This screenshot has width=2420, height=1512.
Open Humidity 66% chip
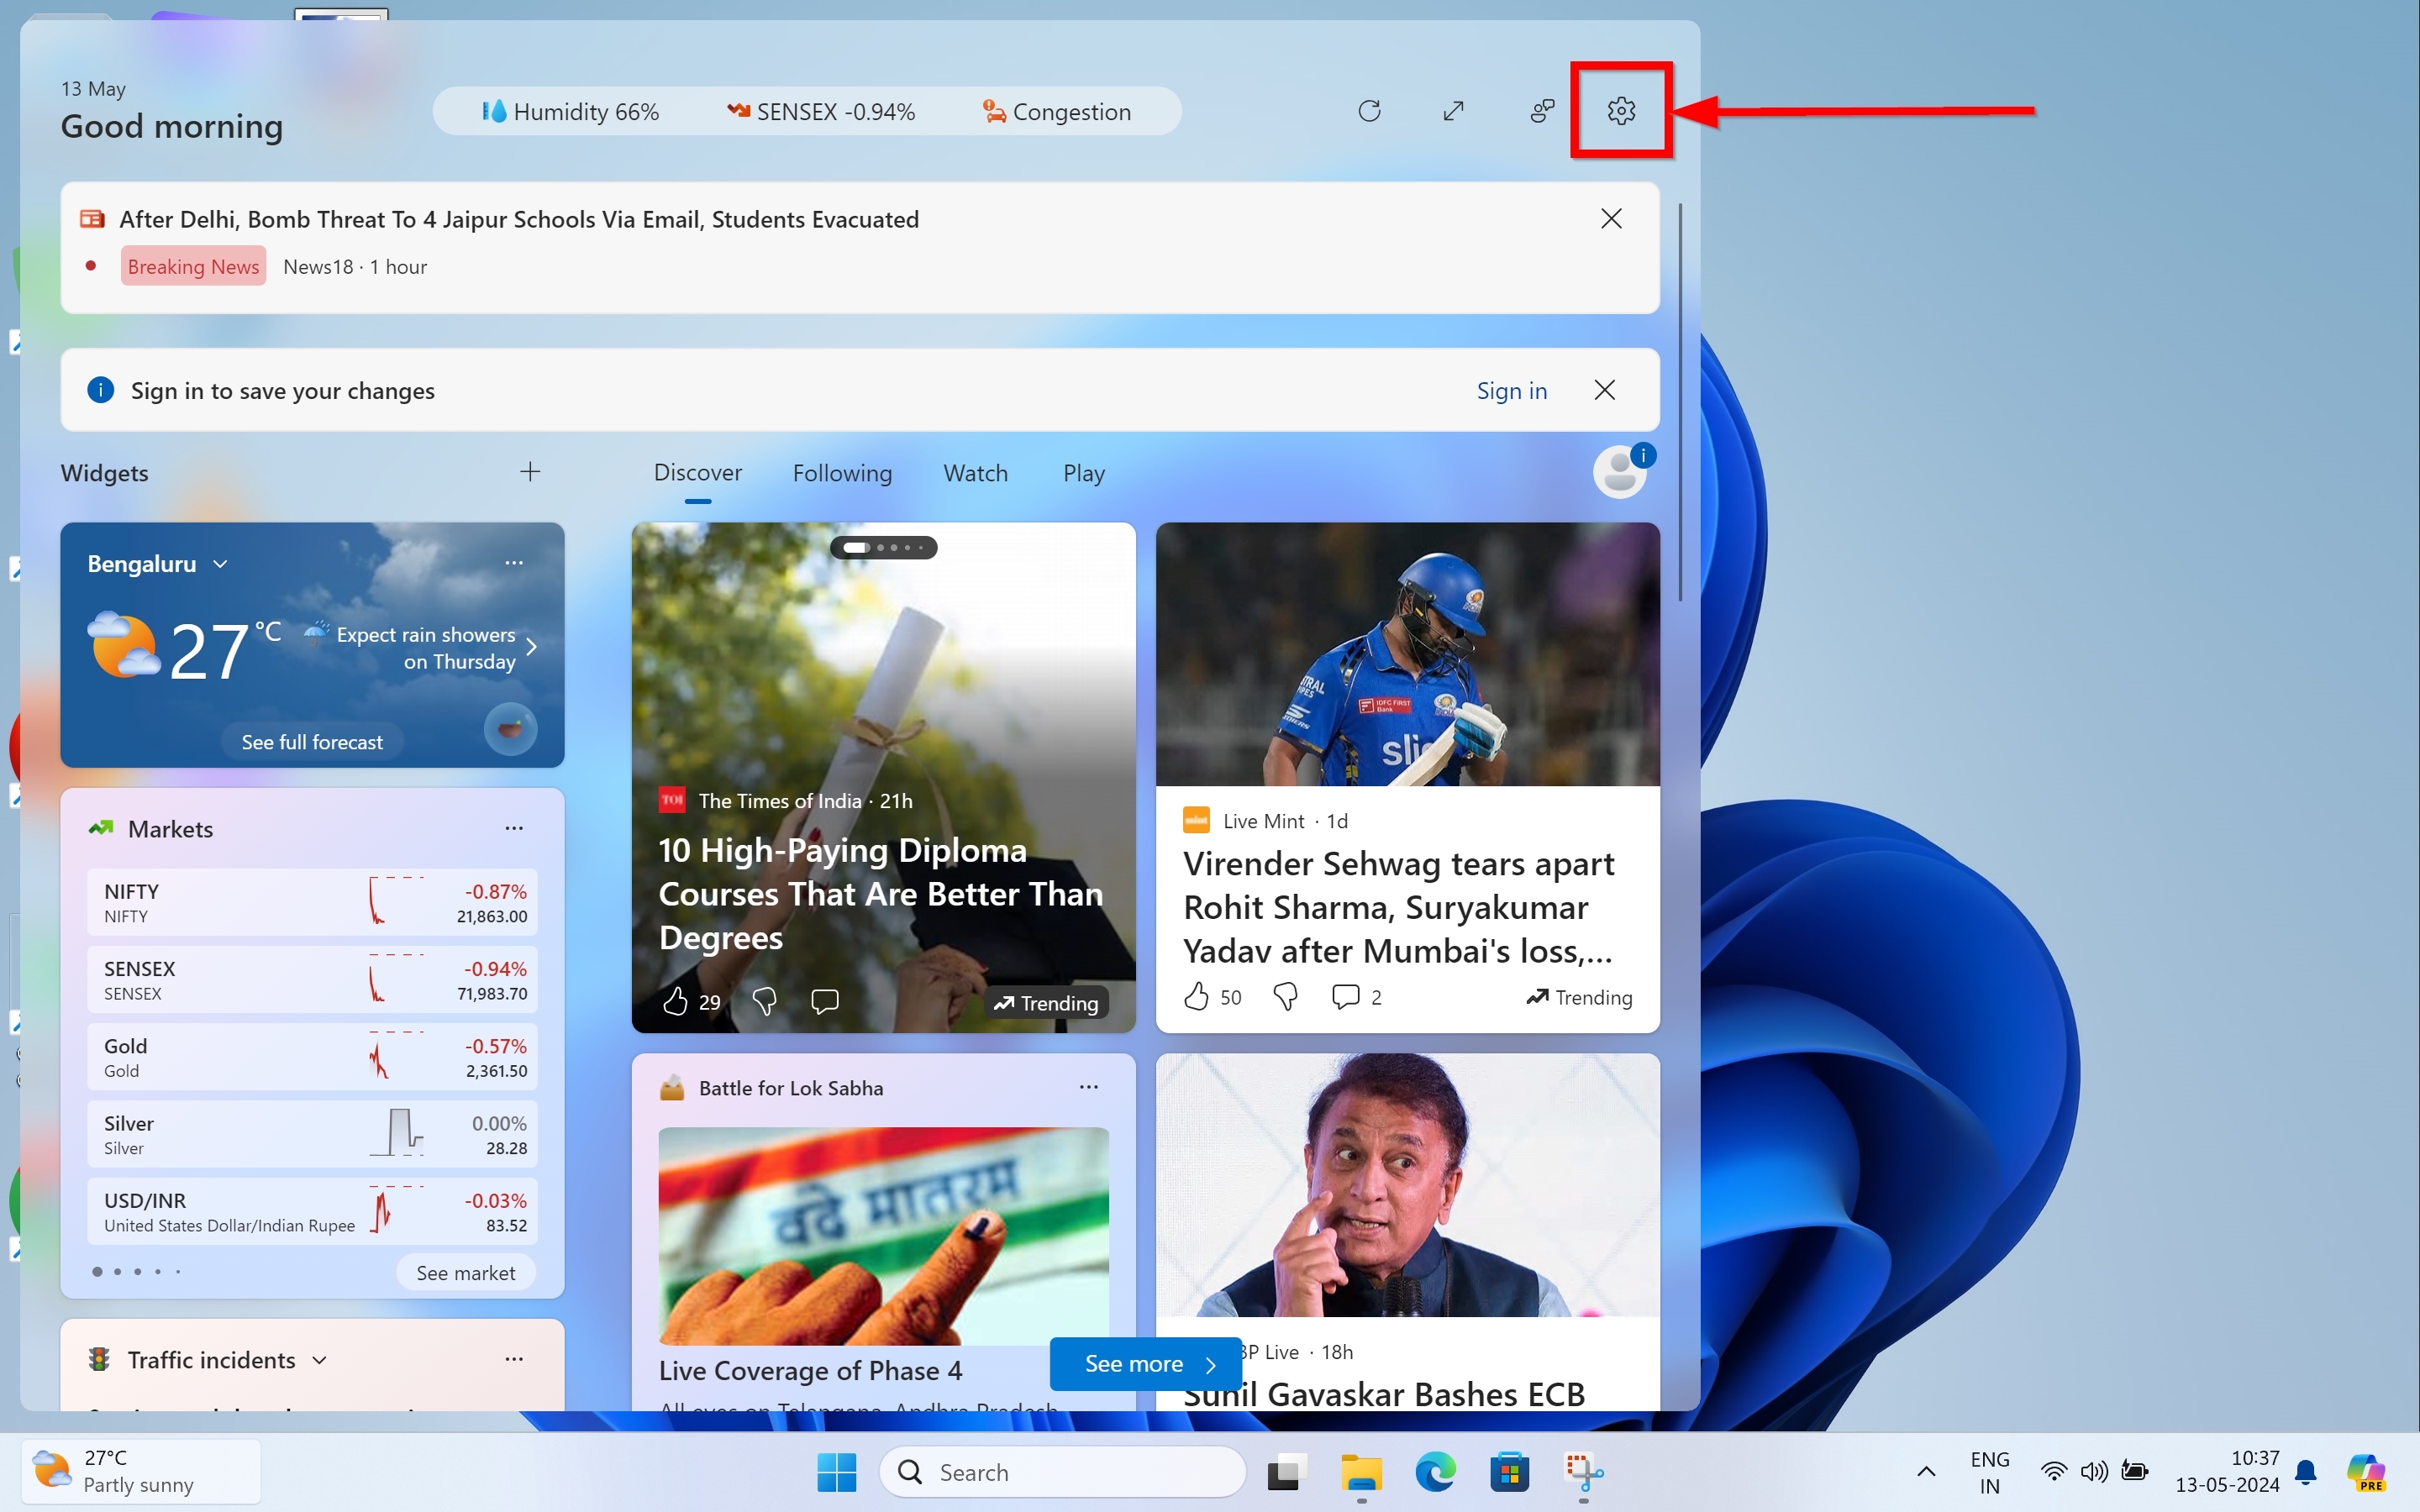coord(570,111)
